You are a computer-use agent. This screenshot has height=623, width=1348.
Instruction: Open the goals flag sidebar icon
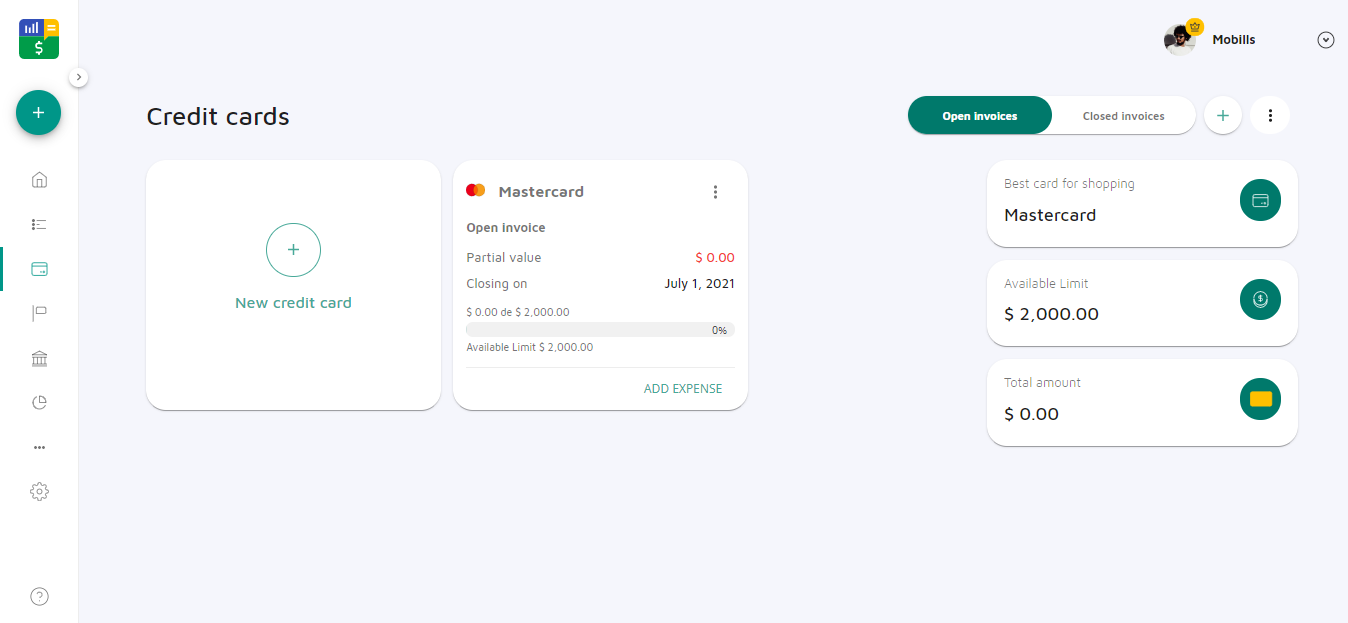point(39,314)
